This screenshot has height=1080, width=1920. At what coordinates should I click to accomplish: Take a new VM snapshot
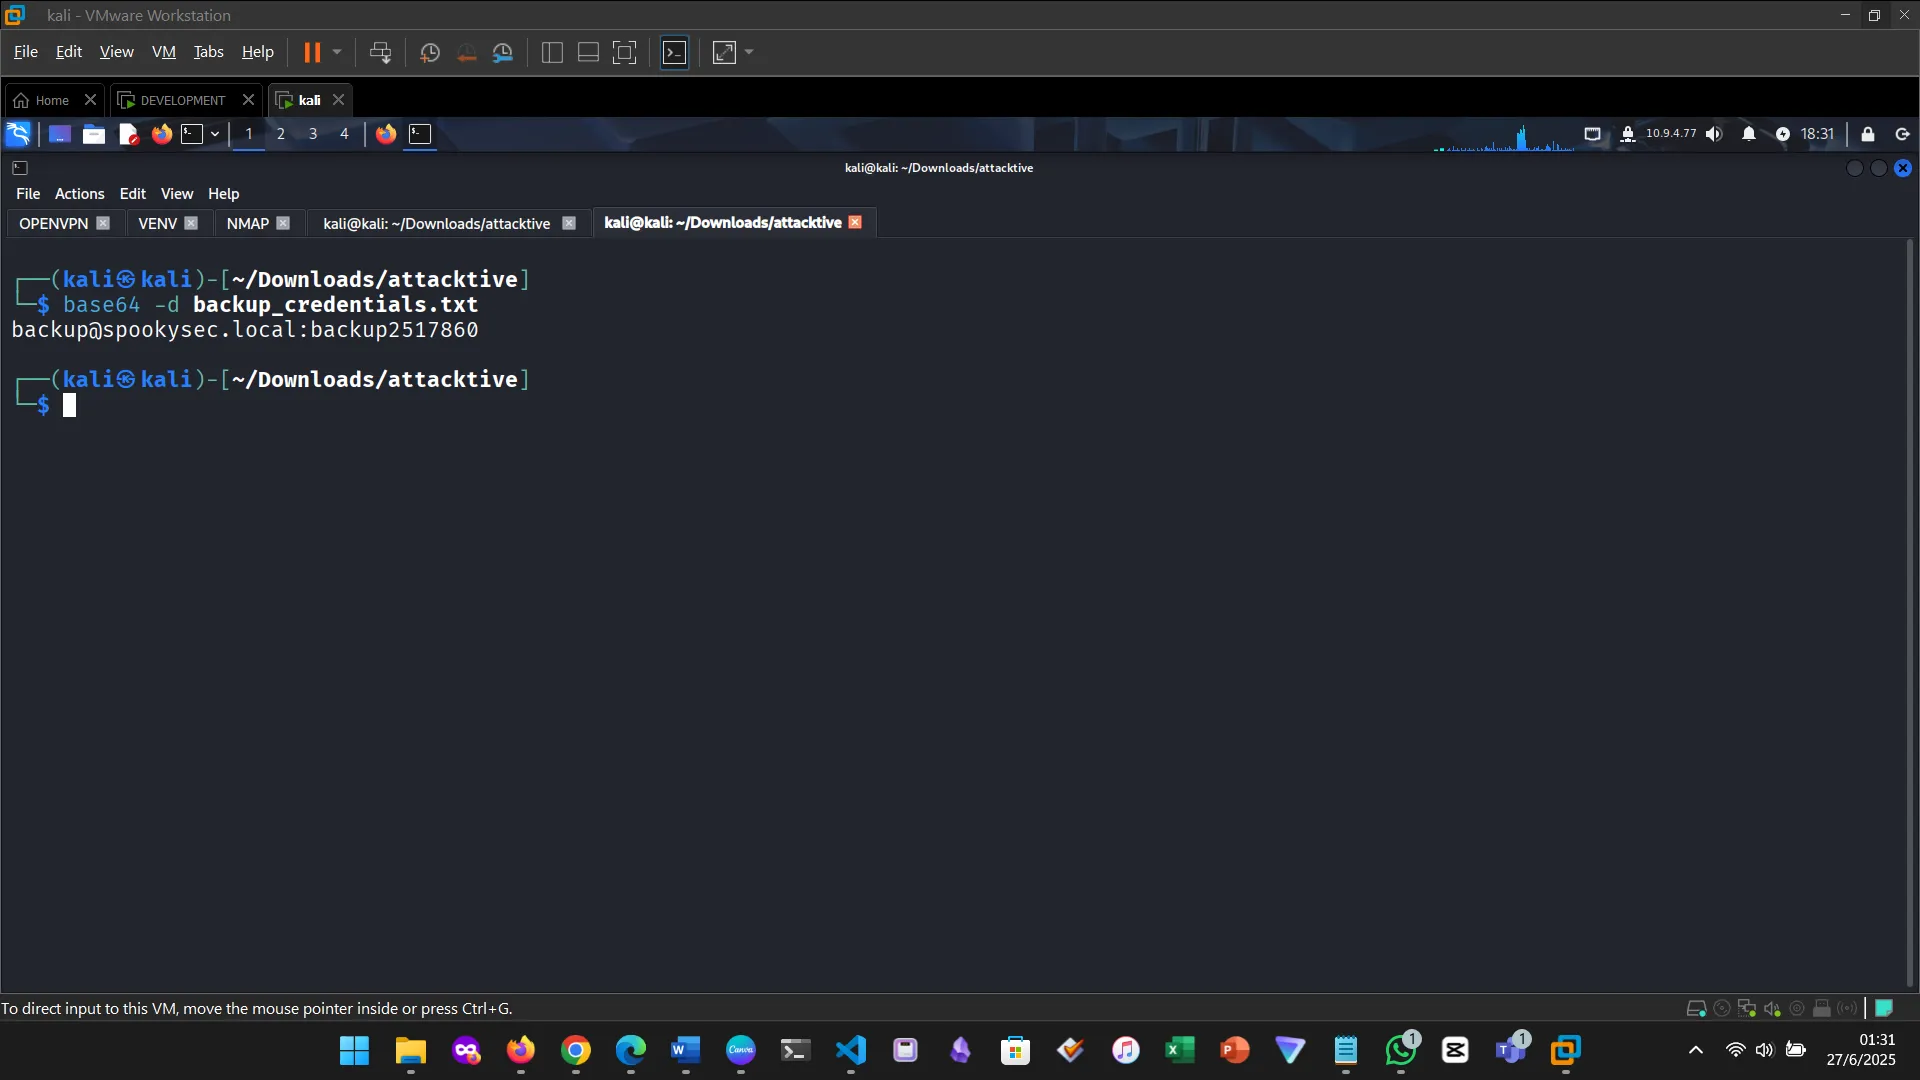(429, 52)
